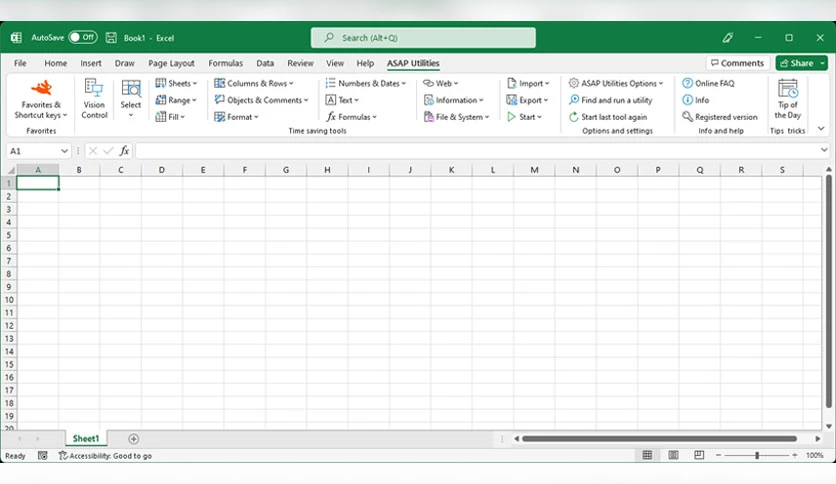Expand Columns & Rows utilities
The width and height of the screenshot is (836, 484).
click(x=254, y=83)
